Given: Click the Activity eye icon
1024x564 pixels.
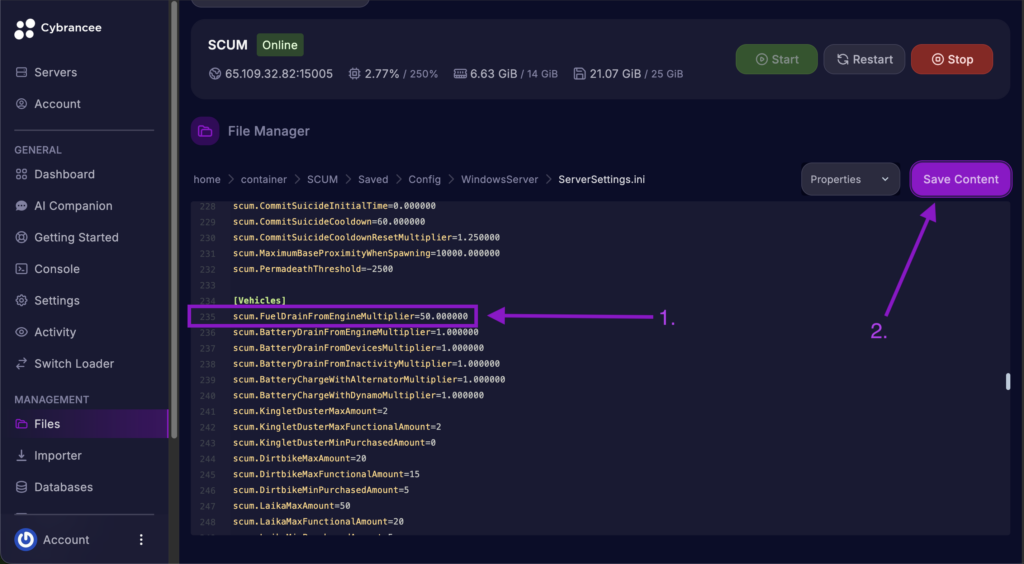Looking at the screenshot, I should point(22,332).
